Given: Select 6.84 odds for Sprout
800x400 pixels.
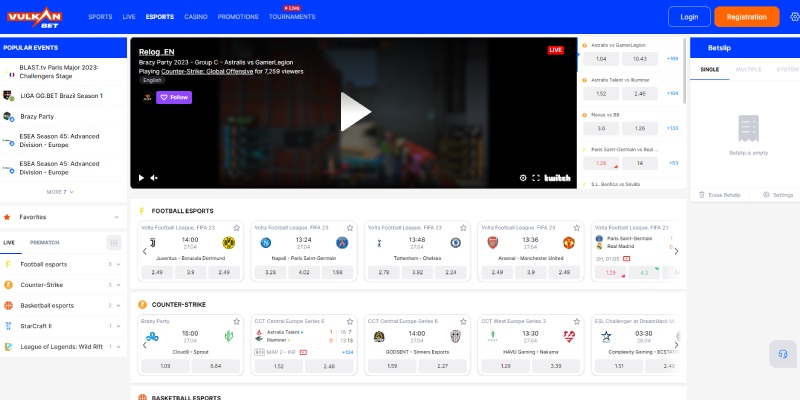Looking at the screenshot, I should click(216, 366).
